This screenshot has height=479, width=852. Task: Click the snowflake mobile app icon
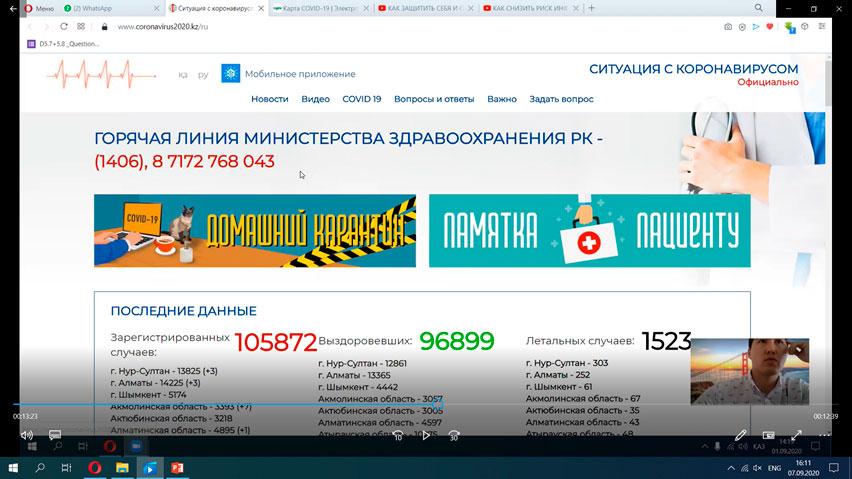tap(231, 74)
